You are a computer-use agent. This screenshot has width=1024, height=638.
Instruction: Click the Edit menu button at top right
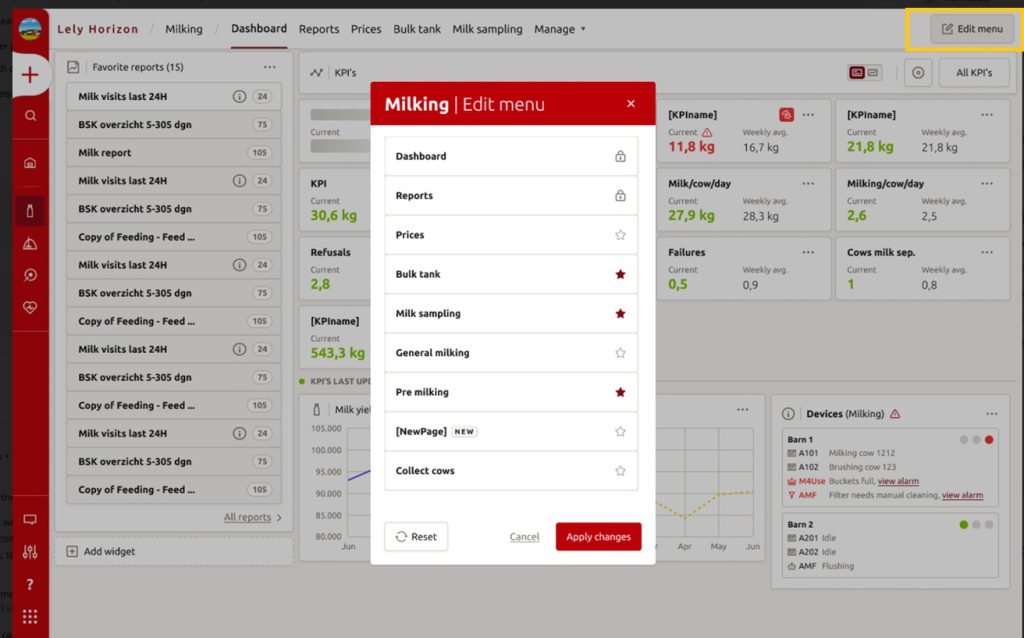tap(972, 29)
